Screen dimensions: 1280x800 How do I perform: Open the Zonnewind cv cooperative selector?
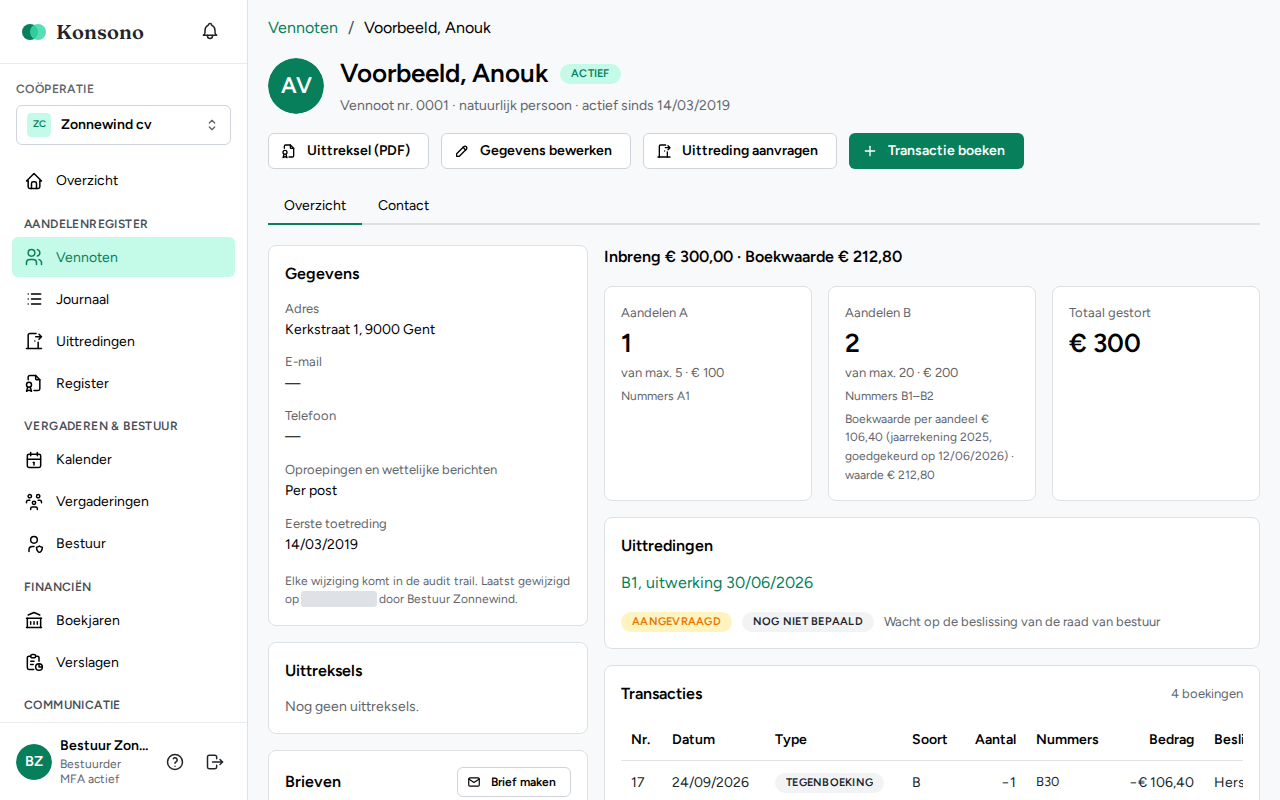click(123, 125)
